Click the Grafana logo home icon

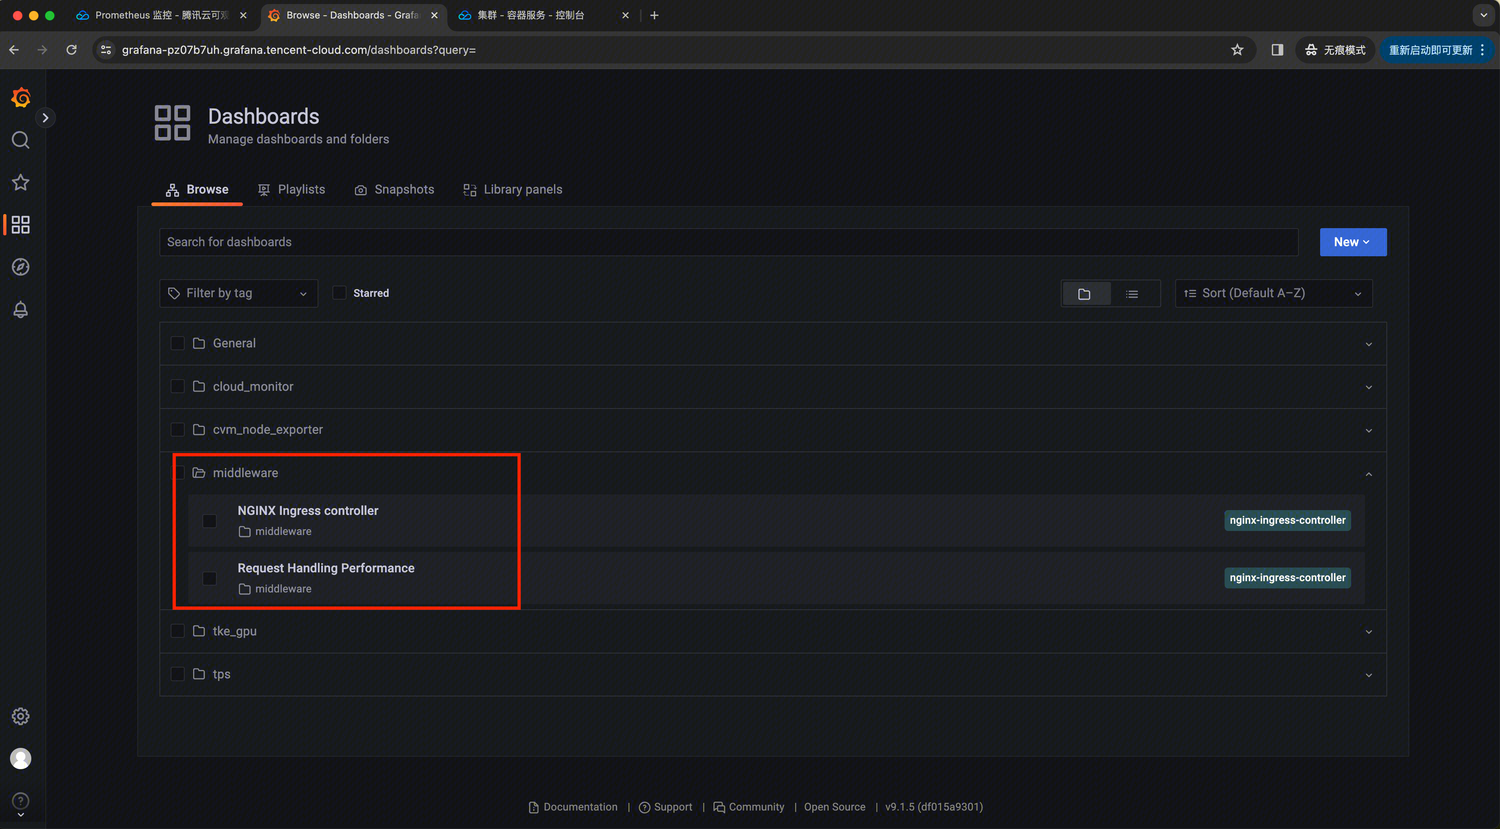(20, 97)
